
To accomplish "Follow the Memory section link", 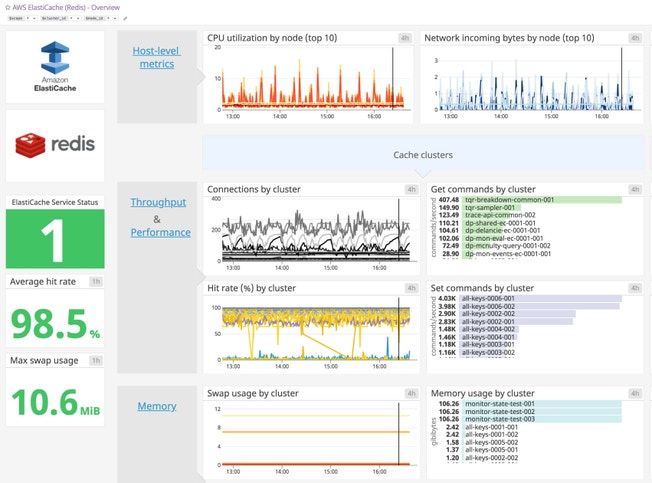I will [157, 406].
